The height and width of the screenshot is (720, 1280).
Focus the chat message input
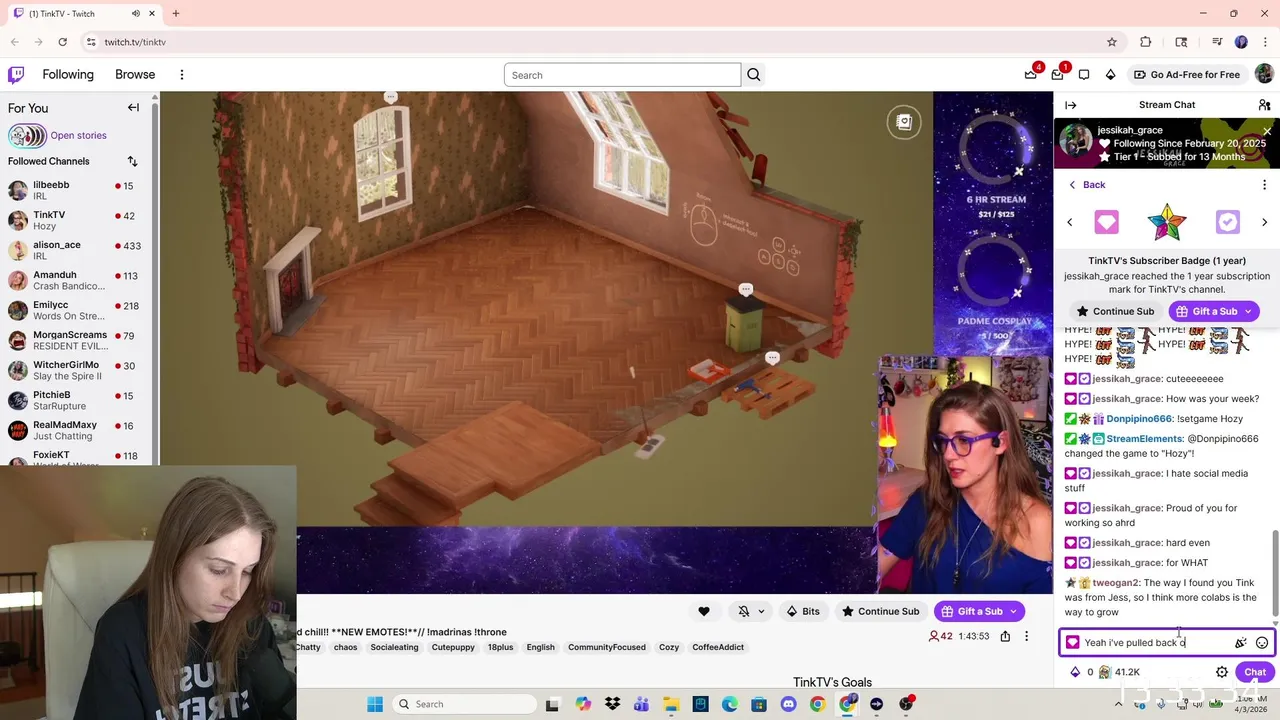(1157, 643)
